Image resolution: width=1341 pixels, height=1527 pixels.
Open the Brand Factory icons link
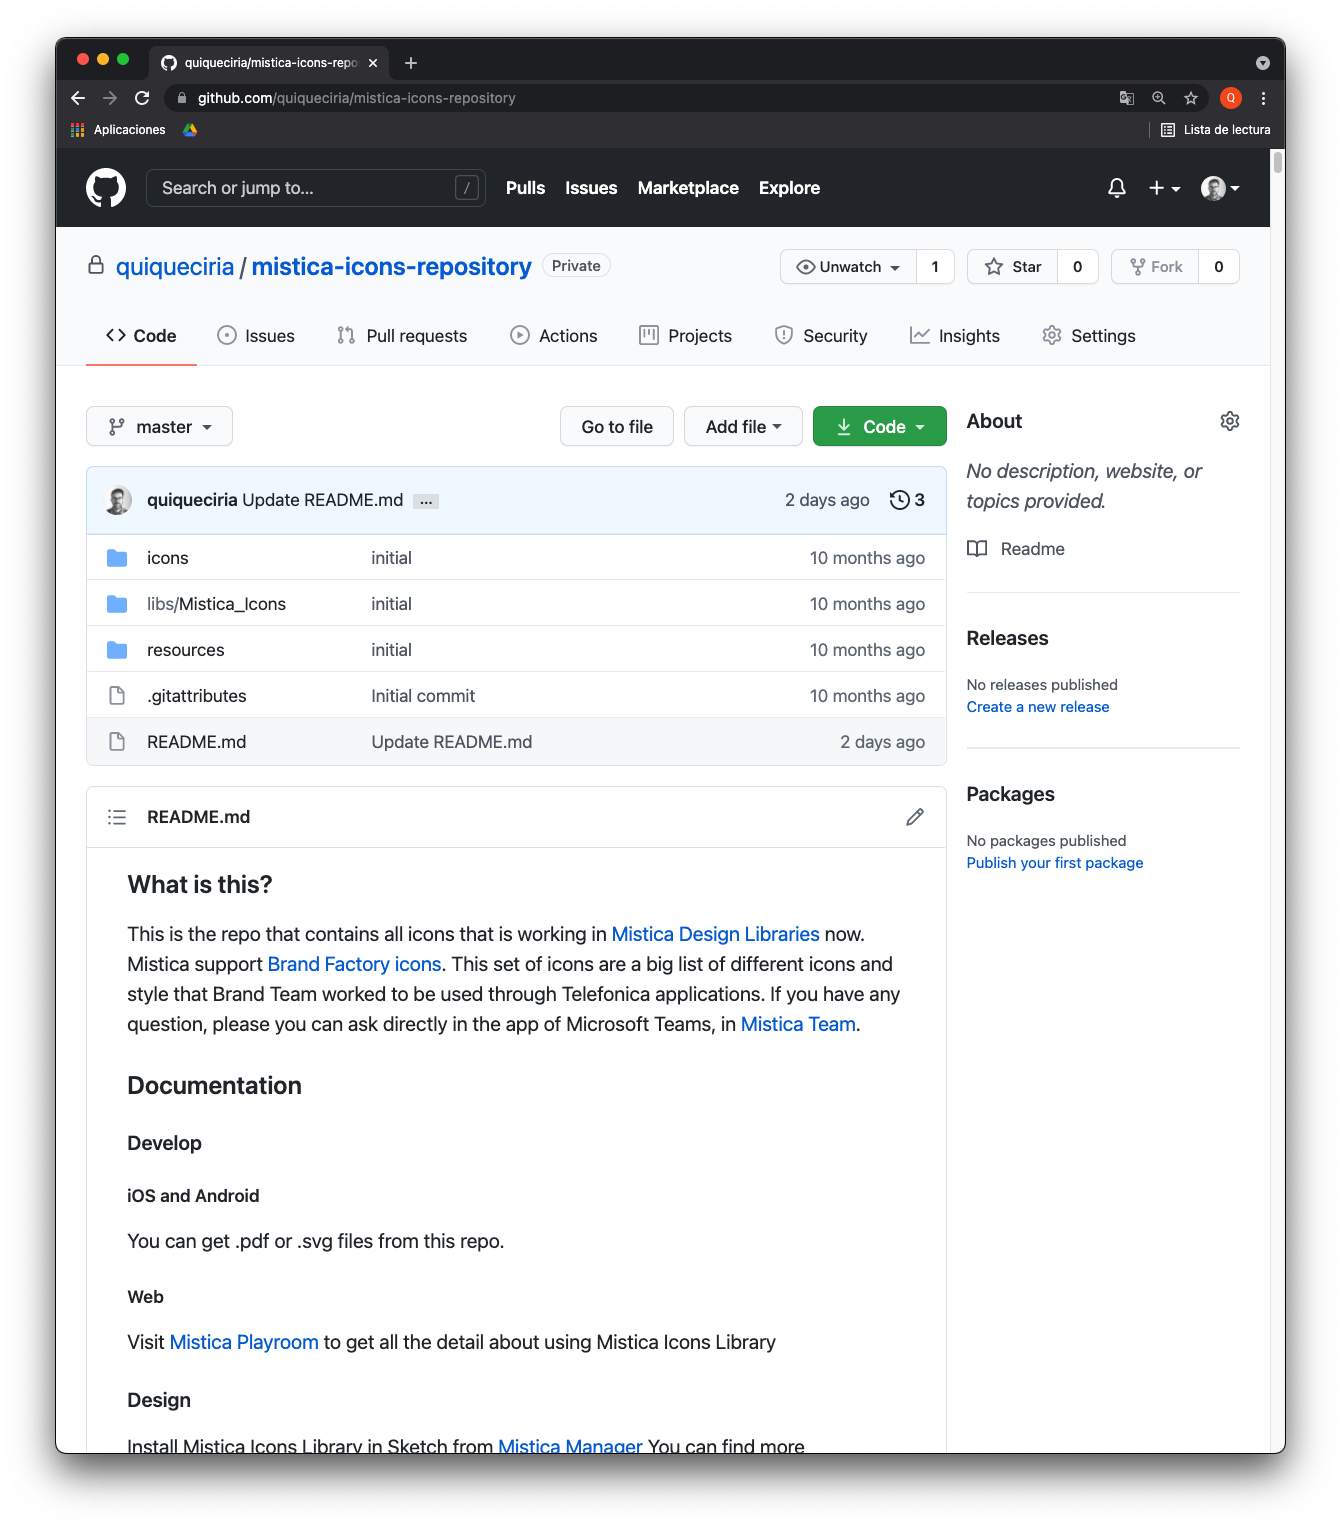coord(354,964)
